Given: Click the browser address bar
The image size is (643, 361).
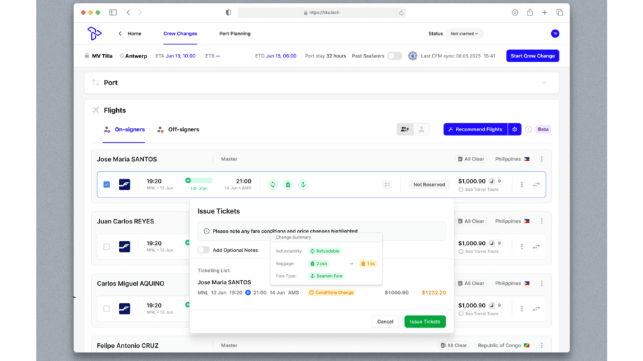Looking at the screenshot, I should pyautogui.click(x=322, y=13).
